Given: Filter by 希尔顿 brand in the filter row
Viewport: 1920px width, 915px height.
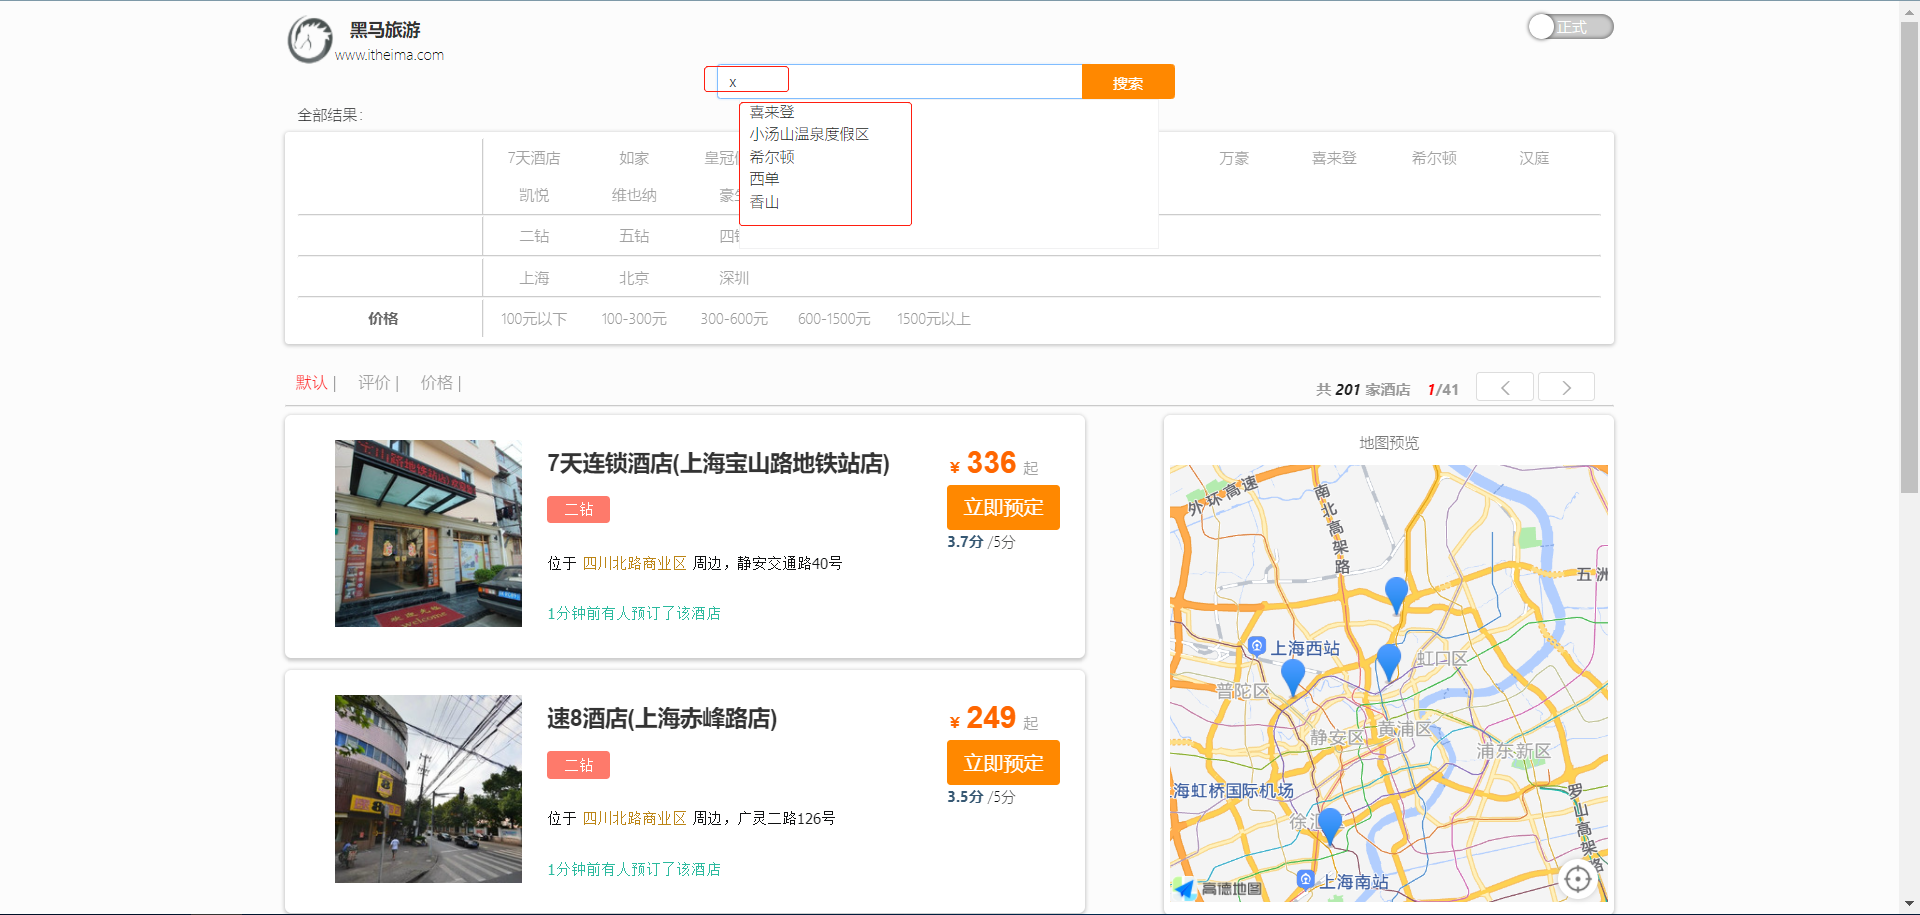Looking at the screenshot, I should (1434, 158).
